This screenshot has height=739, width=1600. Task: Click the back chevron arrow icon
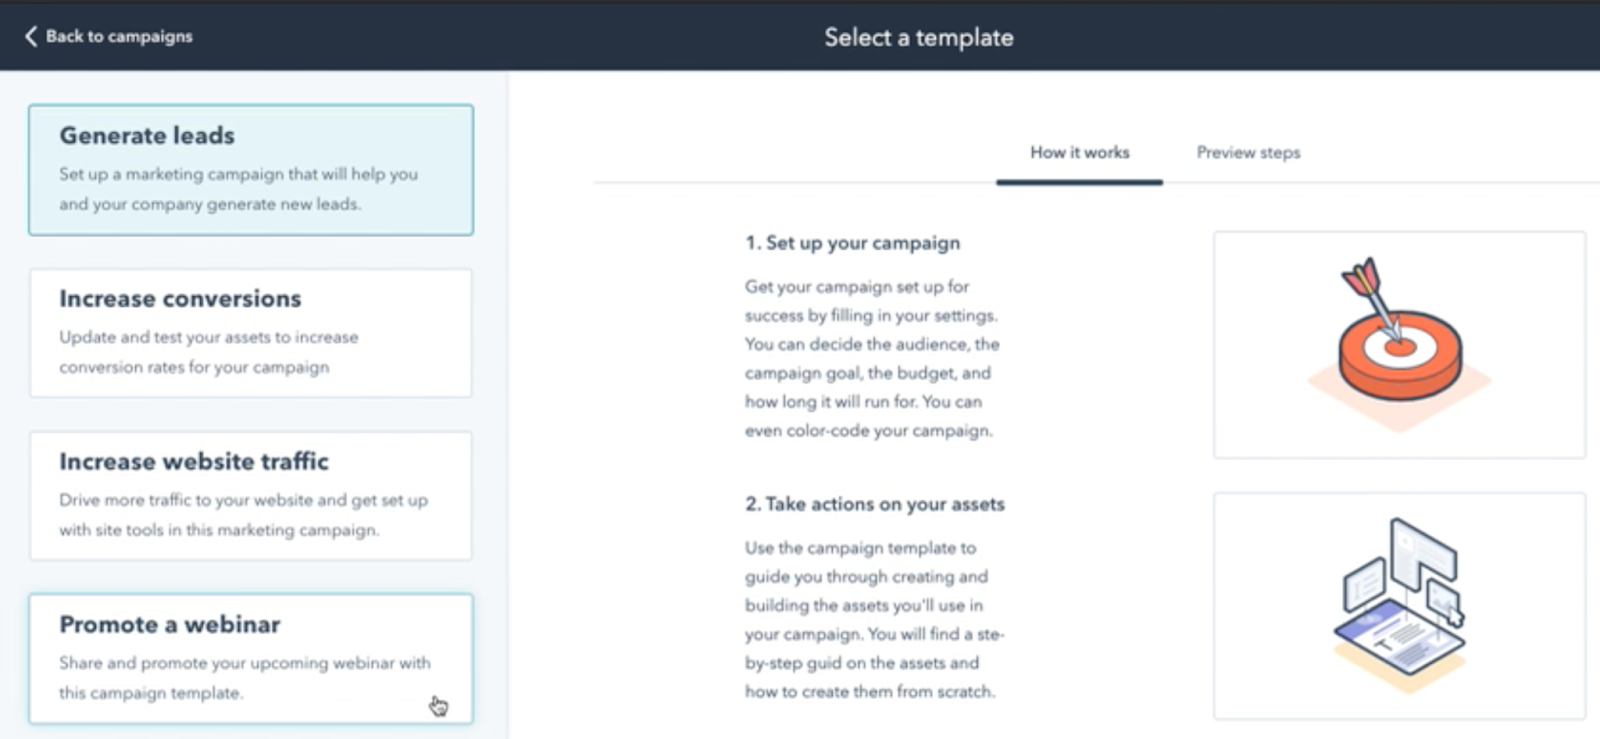click(31, 36)
